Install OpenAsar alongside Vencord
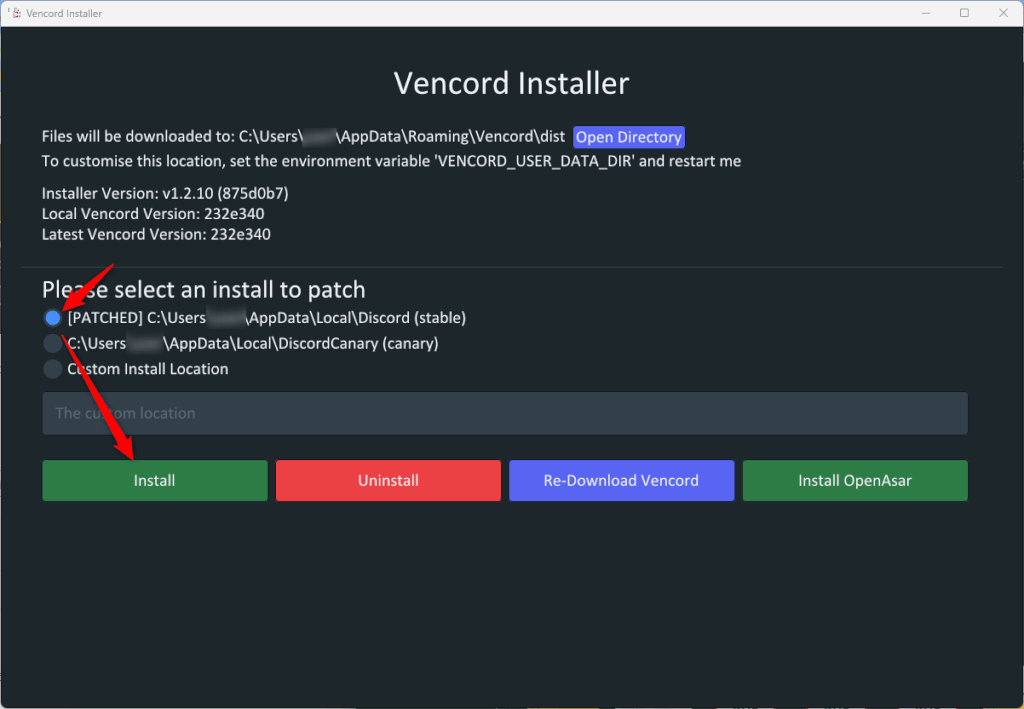The width and height of the screenshot is (1024, 709). (x=855, y=480)
